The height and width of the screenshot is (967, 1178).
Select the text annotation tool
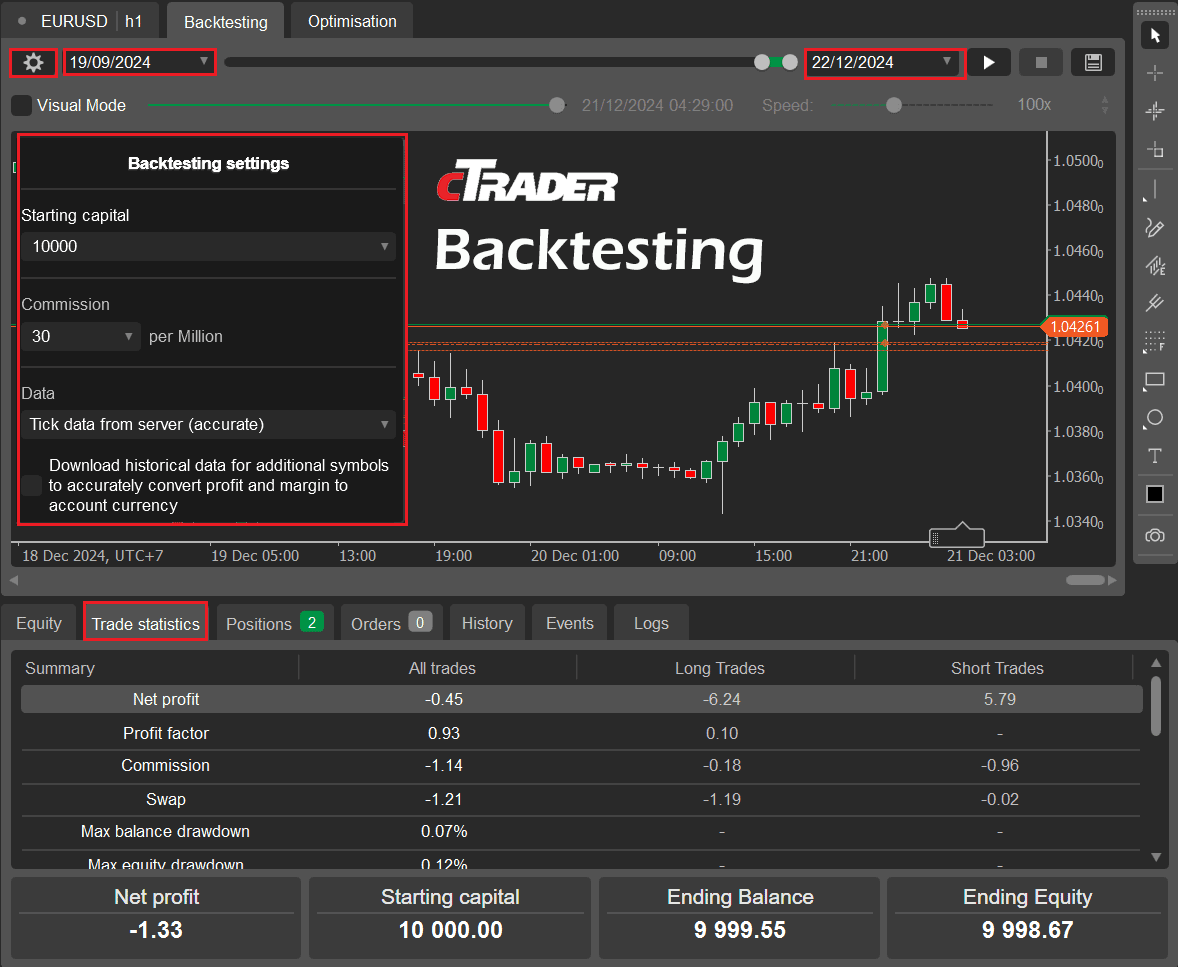pyautogui.click(x=1155, y=456)
